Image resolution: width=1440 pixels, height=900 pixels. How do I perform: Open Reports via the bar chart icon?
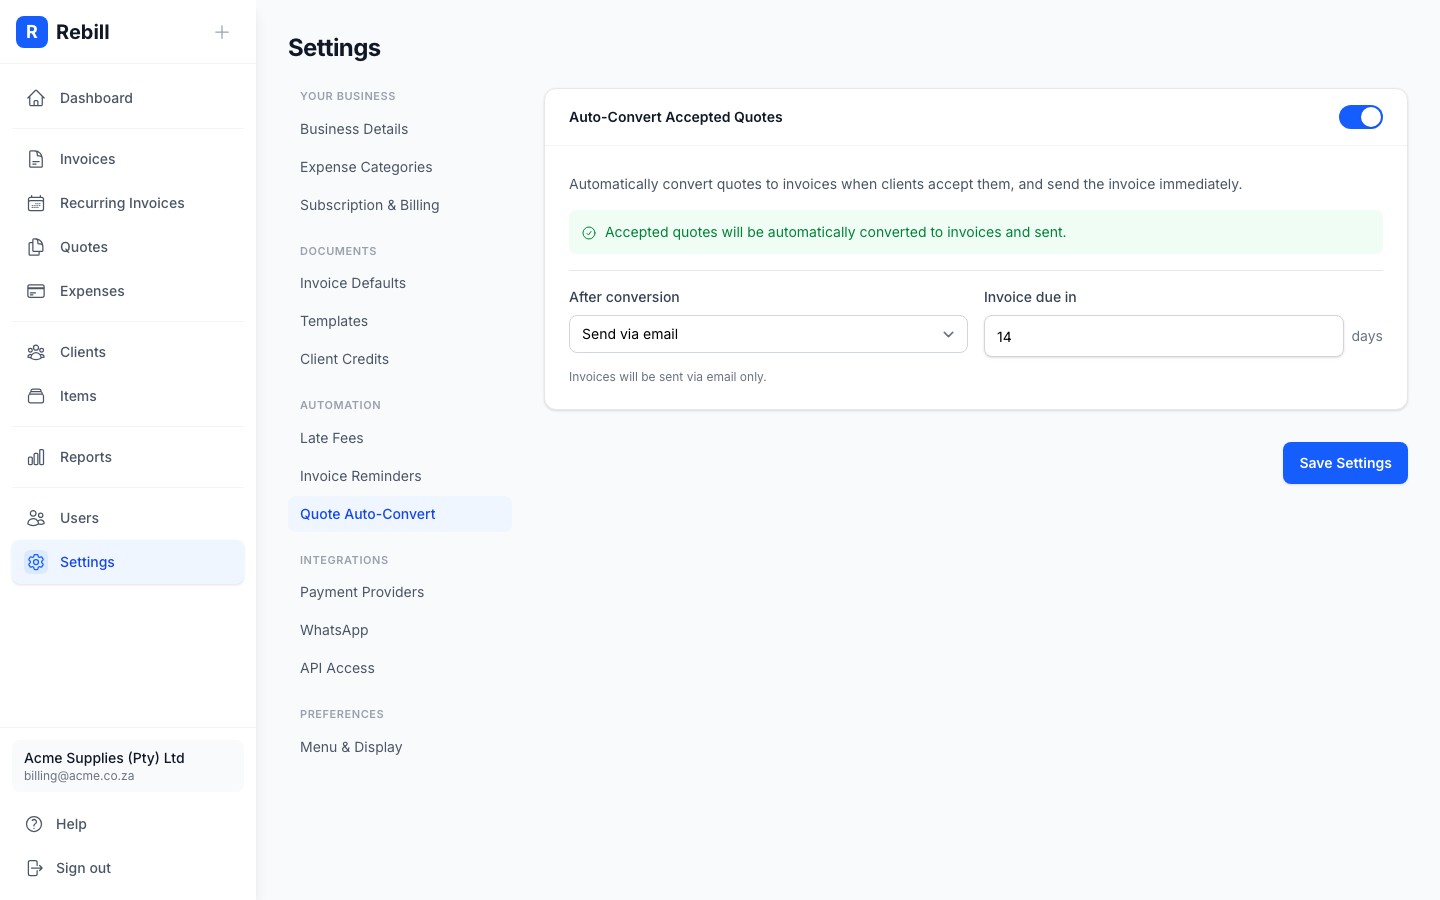click(x=36, y=456)
